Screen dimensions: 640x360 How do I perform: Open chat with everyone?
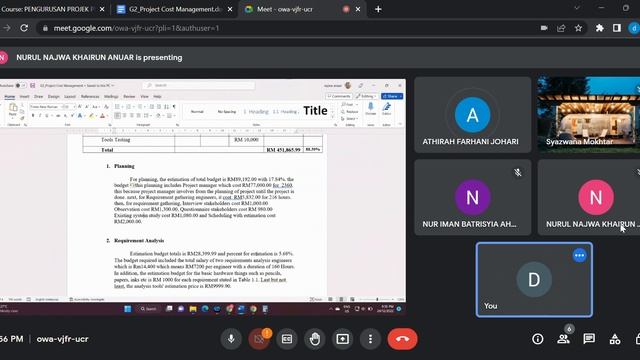[589, 339]
